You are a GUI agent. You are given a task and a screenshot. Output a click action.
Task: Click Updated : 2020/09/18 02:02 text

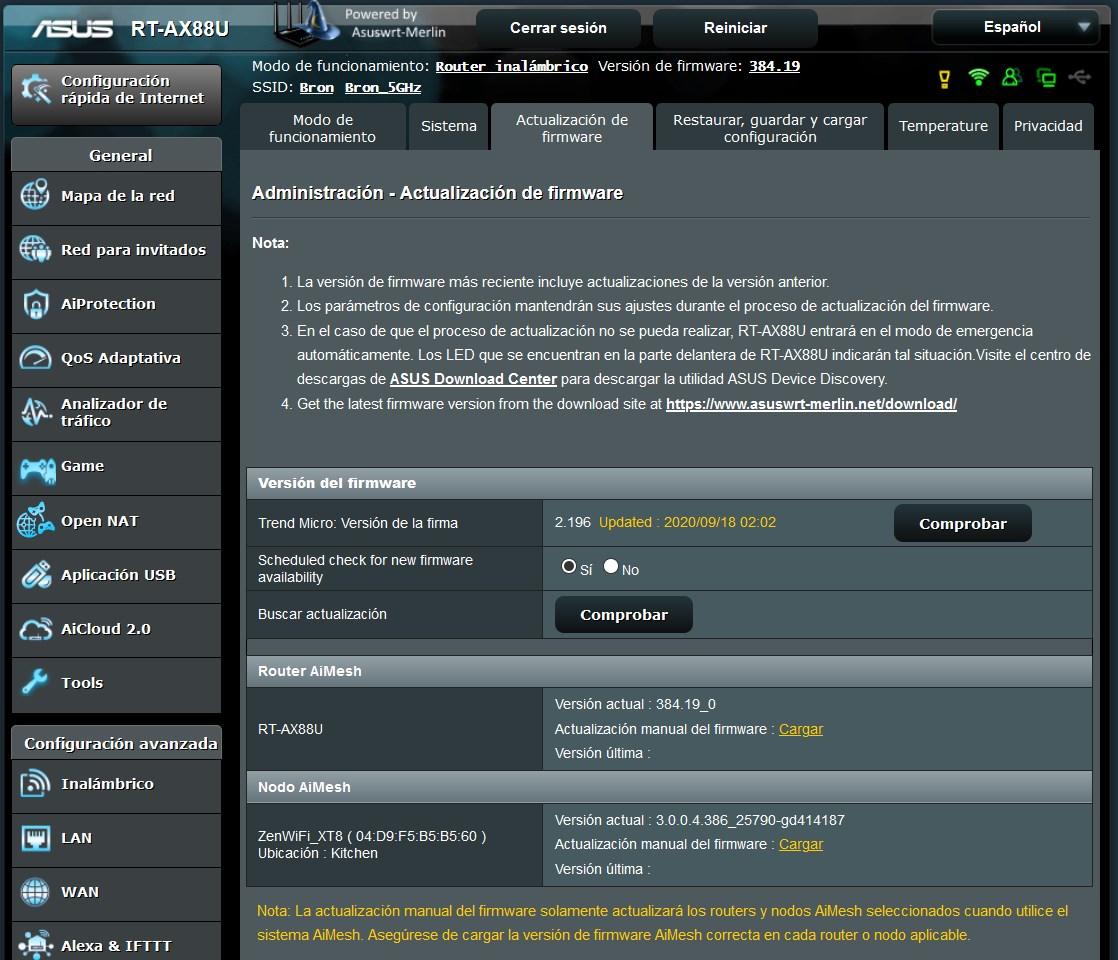(x=687, y=522)
